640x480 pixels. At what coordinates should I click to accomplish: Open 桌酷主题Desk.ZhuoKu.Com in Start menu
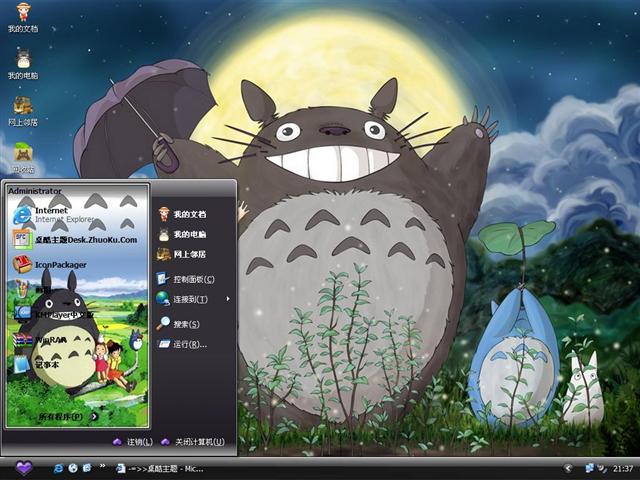click(75, 240)
